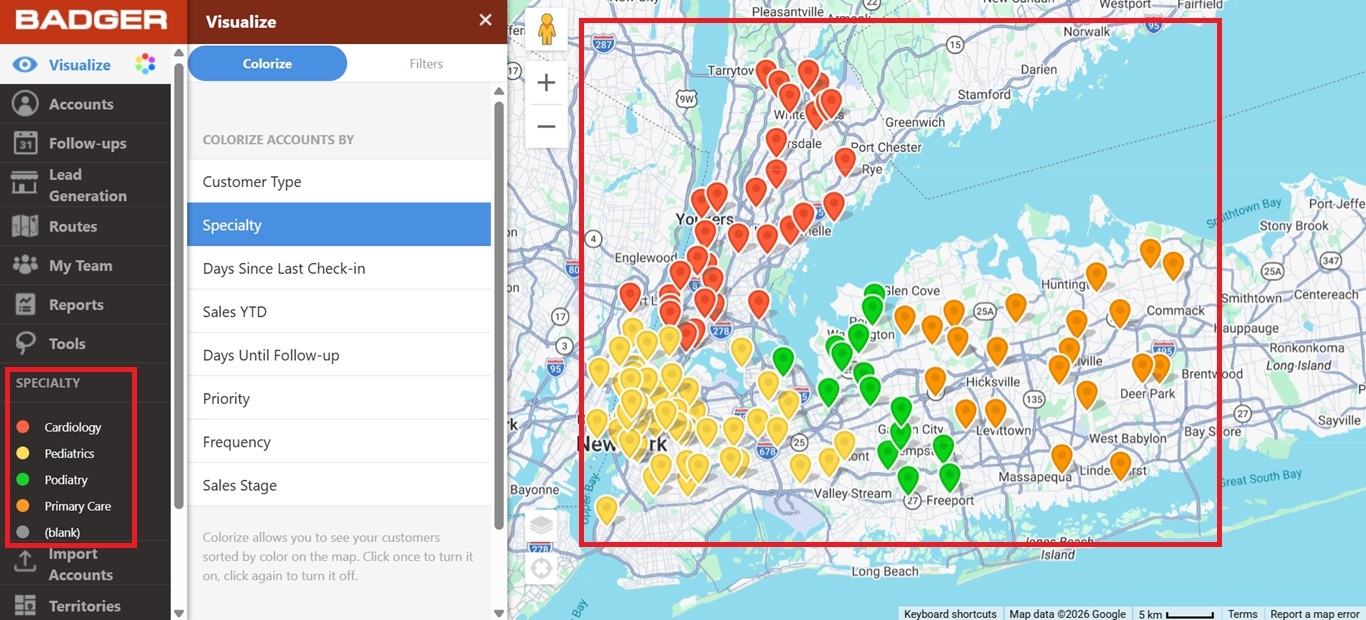
Task: Select Primary Care orange swatch in legend
Action: click(23, 506)
